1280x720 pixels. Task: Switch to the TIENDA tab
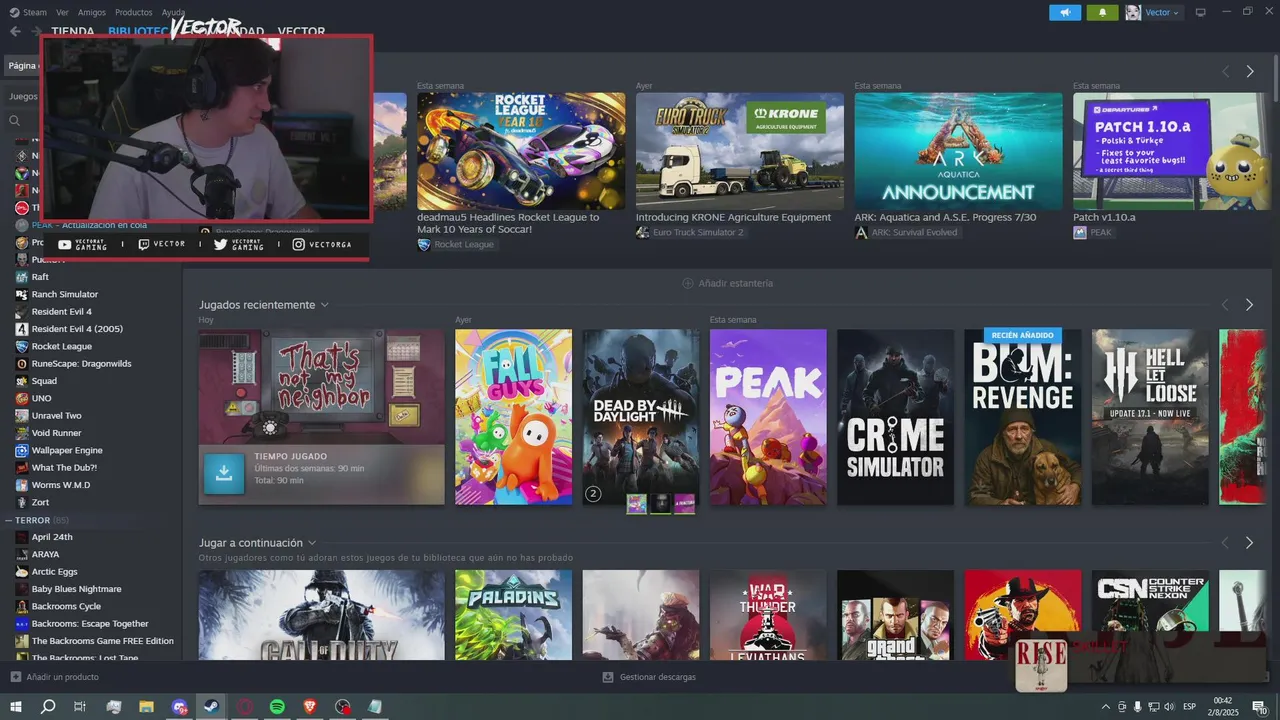[x=73, y=31]
